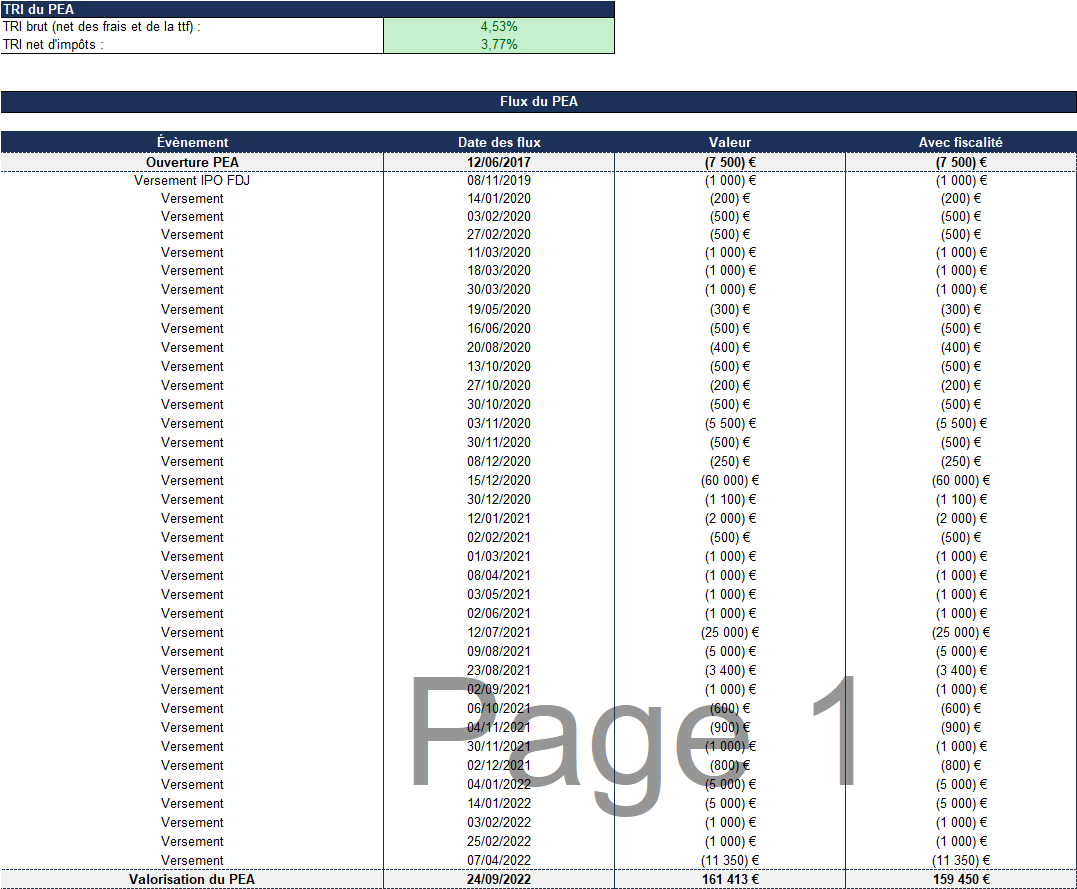Select the 159 450 € after-tax valuation cell
The width and height of the screenshot is (1077, 889).
point(960,879)
